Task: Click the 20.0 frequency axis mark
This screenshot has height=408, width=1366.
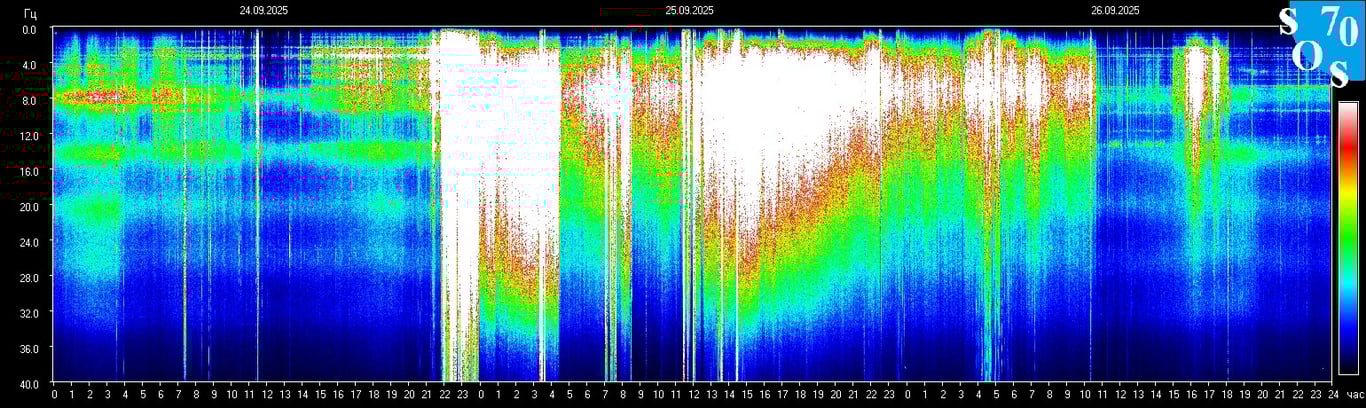Action: pos(30,206)
